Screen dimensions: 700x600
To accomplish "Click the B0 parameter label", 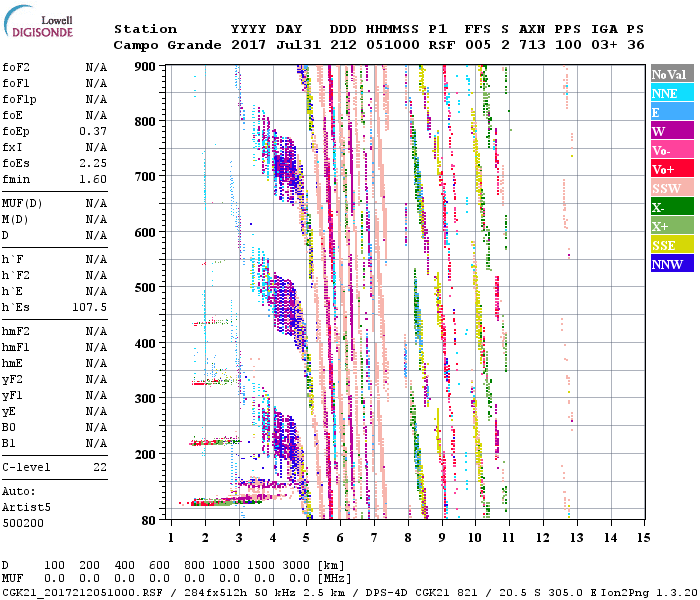I will coord(8,427).
